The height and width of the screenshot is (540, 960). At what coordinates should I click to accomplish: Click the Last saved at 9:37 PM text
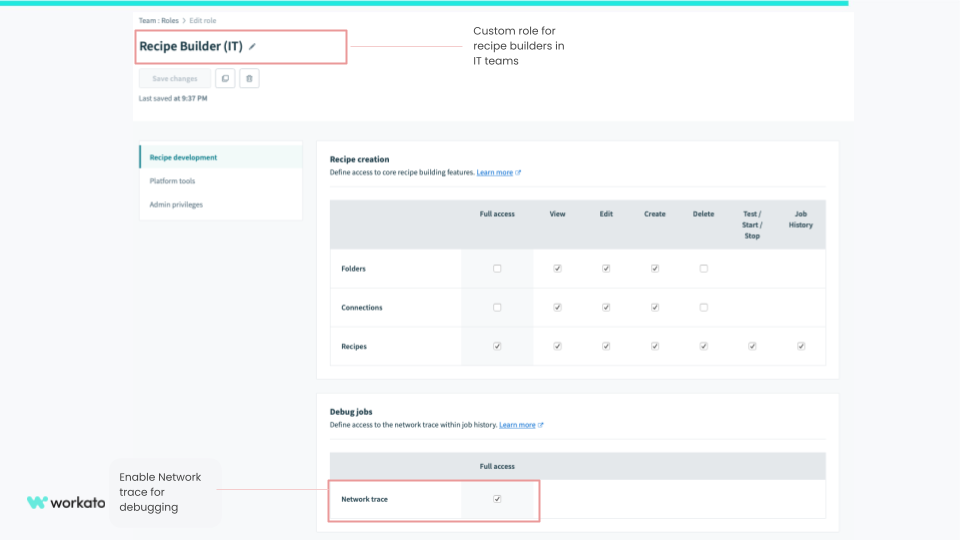pos(173,98)
